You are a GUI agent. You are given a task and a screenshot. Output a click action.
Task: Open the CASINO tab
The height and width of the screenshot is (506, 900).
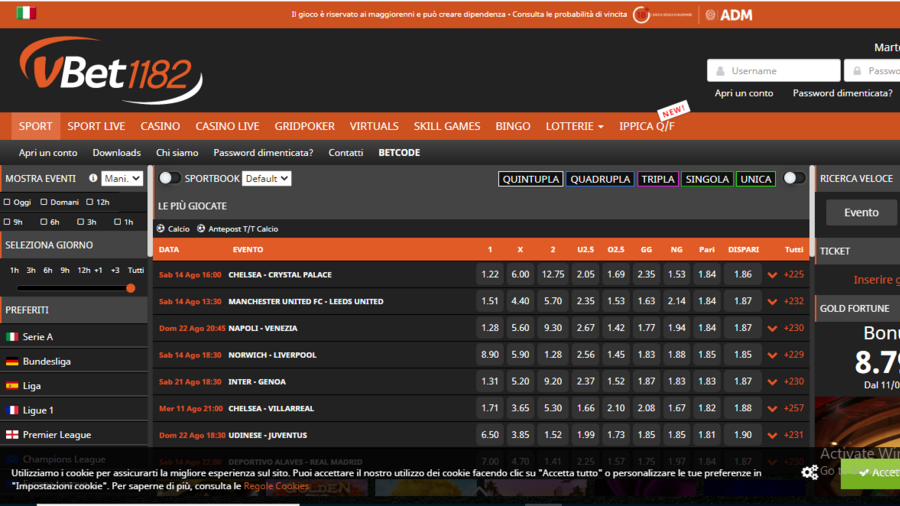click(160, 126)
